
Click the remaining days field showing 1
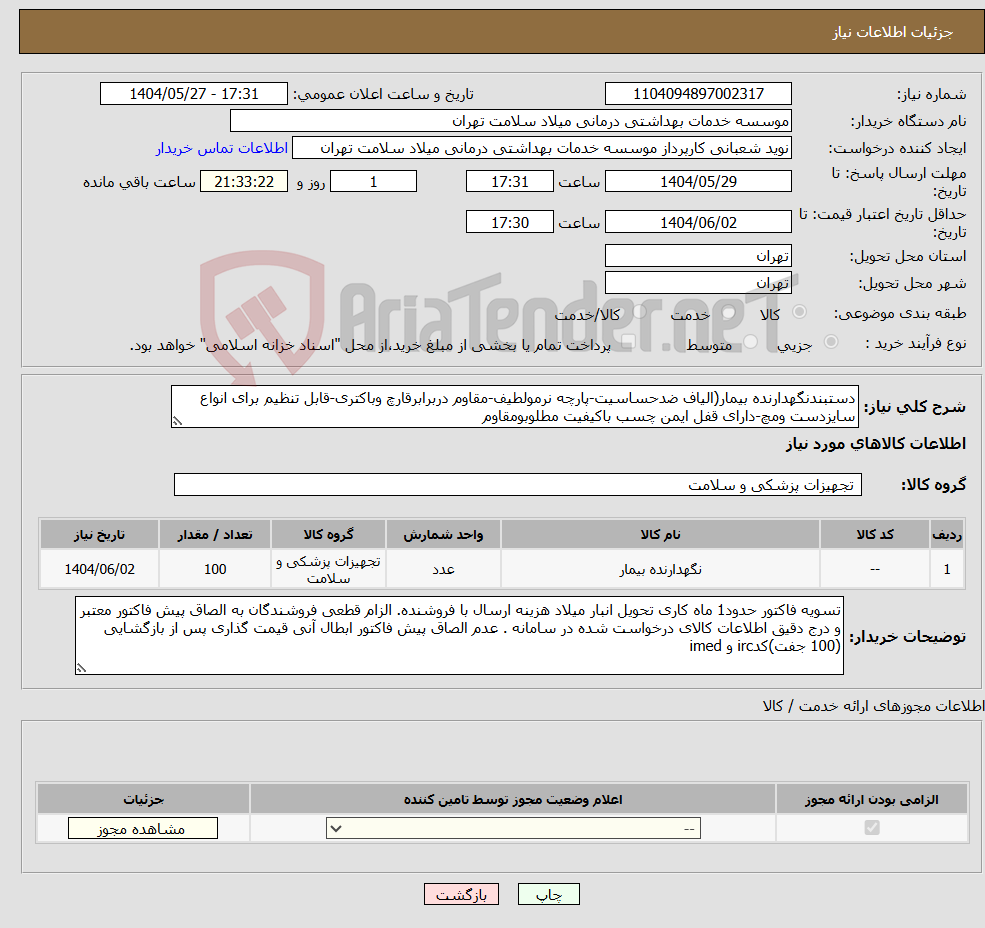373,182
